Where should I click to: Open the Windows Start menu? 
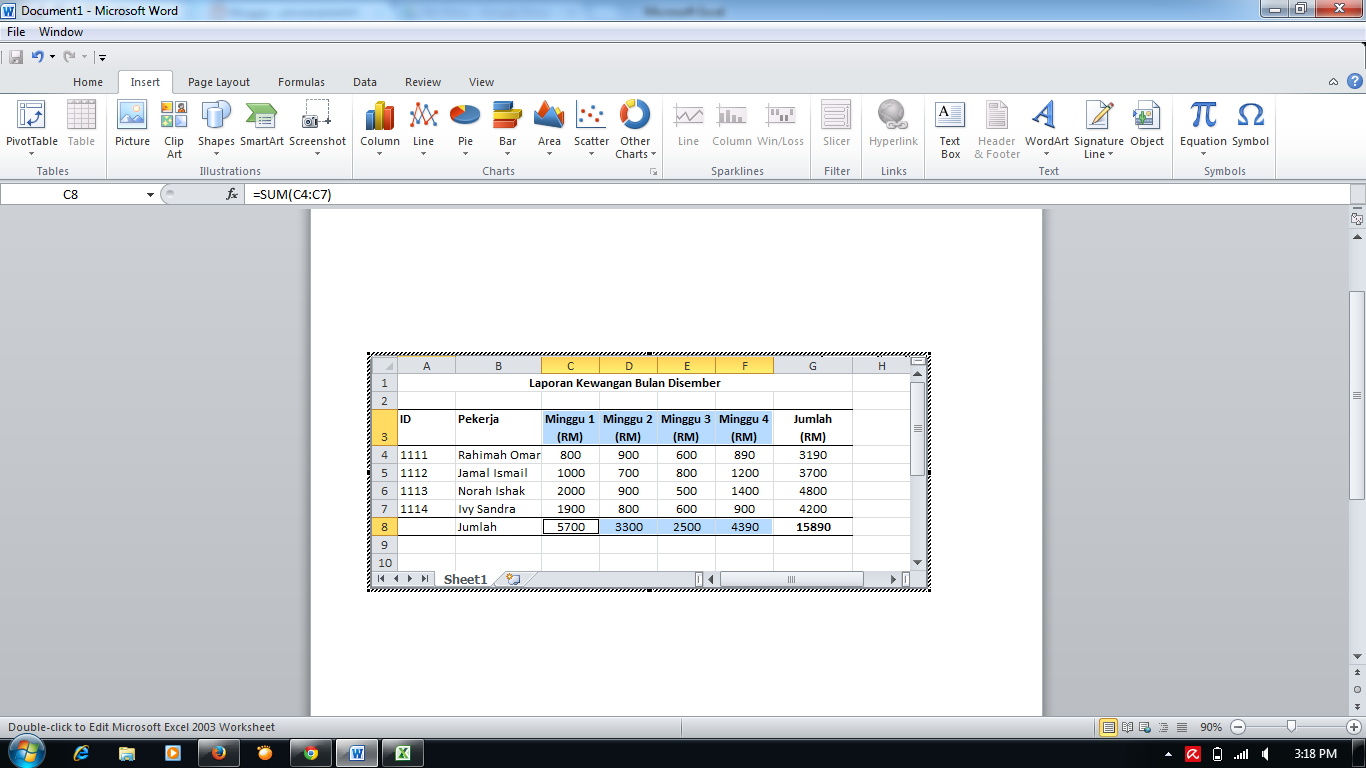tap(26, 752)
